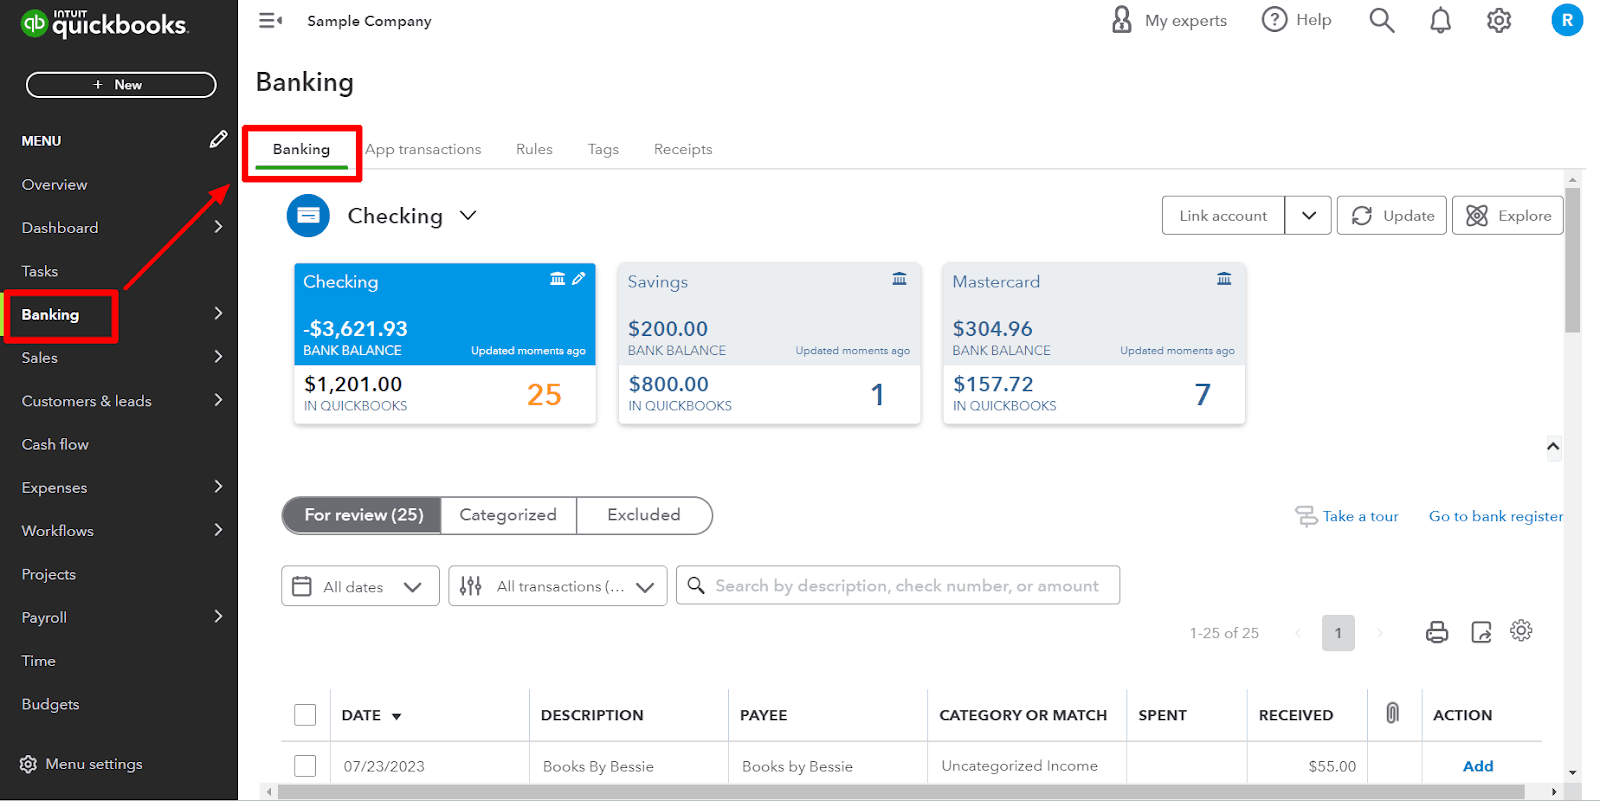Open table settings gear icon

pos(1521,630)
